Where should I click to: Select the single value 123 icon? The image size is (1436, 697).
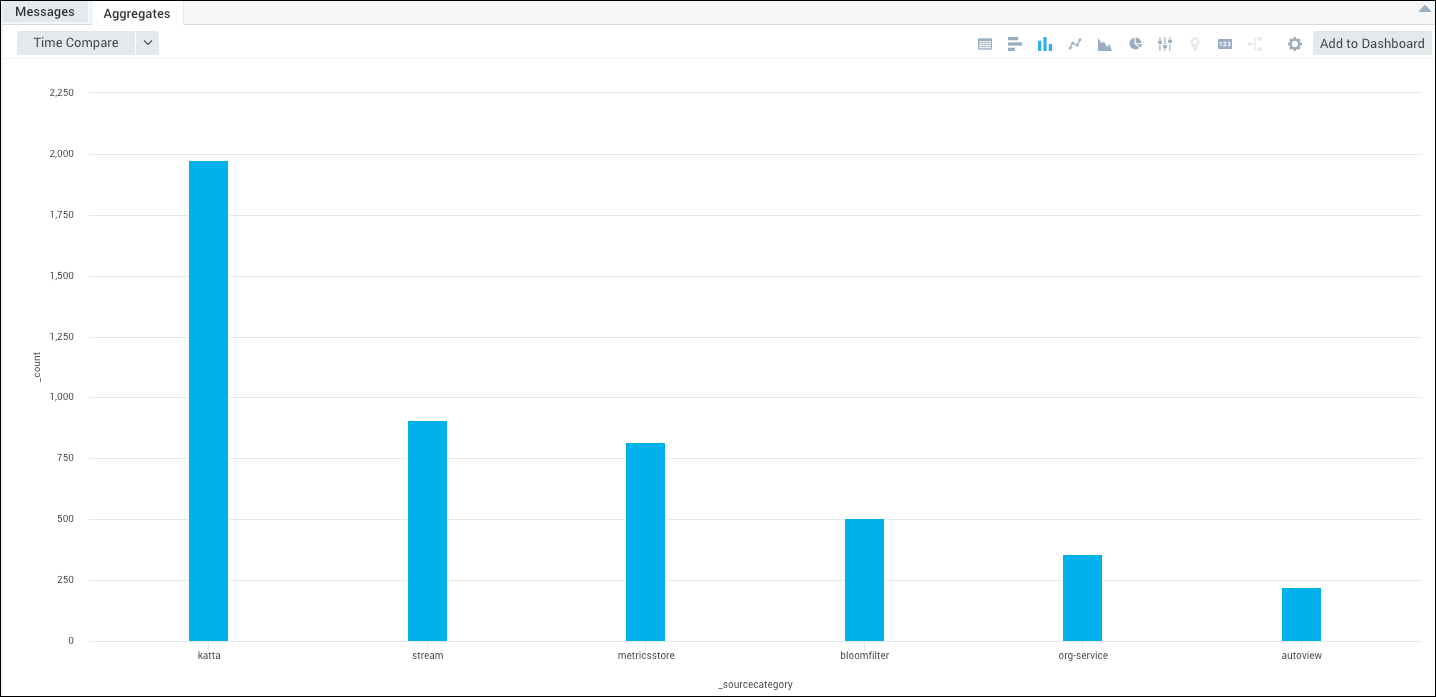pyautogui.click(x=1225, y=44)
